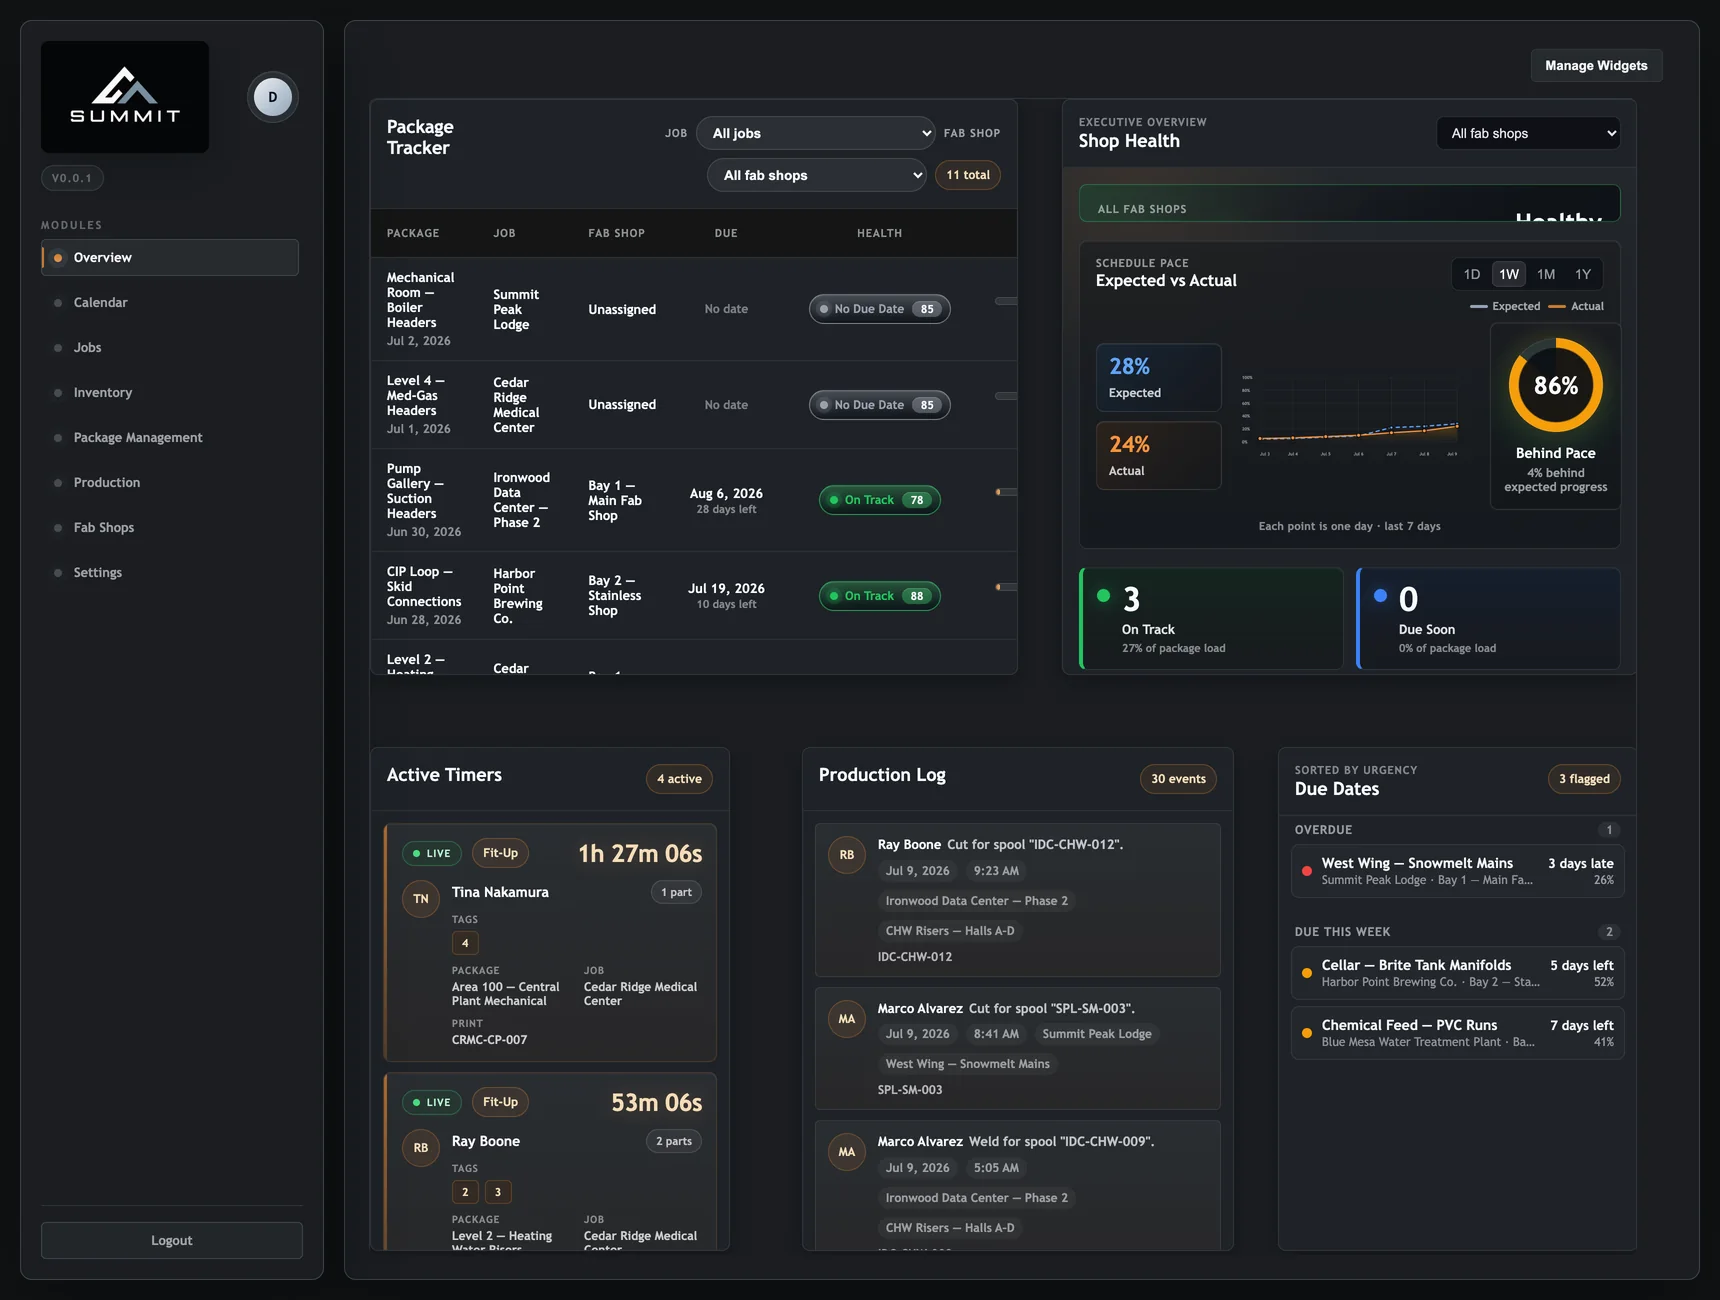Click the 4 active badge
Screen dimensions: 1720x1300
pos(679,779)
